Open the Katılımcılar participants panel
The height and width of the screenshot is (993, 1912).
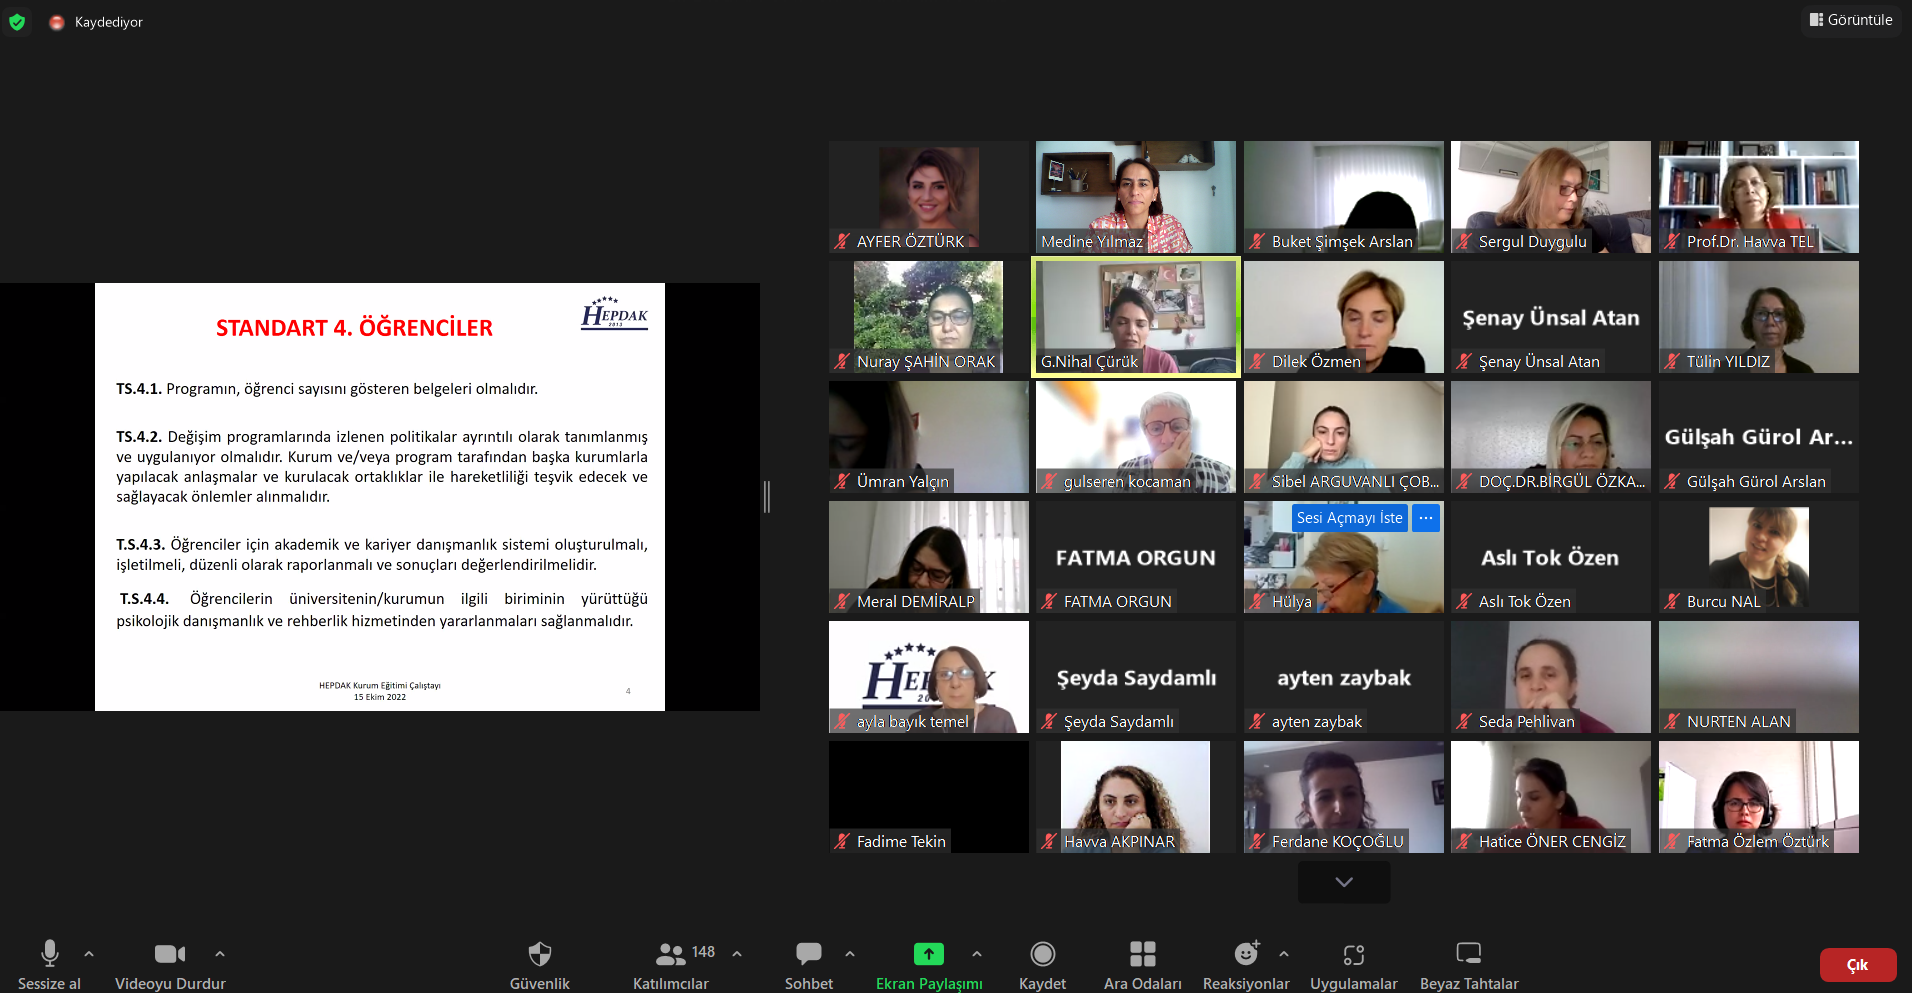point(671,954)
